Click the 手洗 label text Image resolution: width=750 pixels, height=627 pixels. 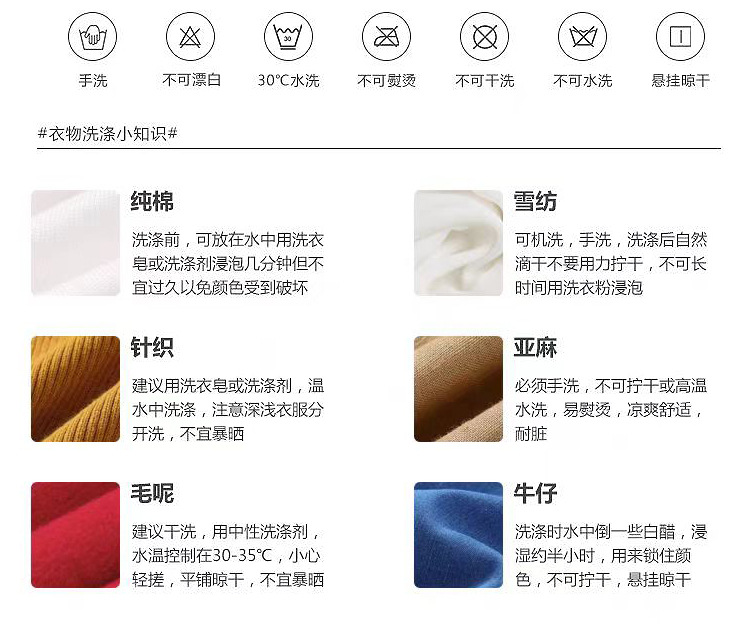point(93,80)
